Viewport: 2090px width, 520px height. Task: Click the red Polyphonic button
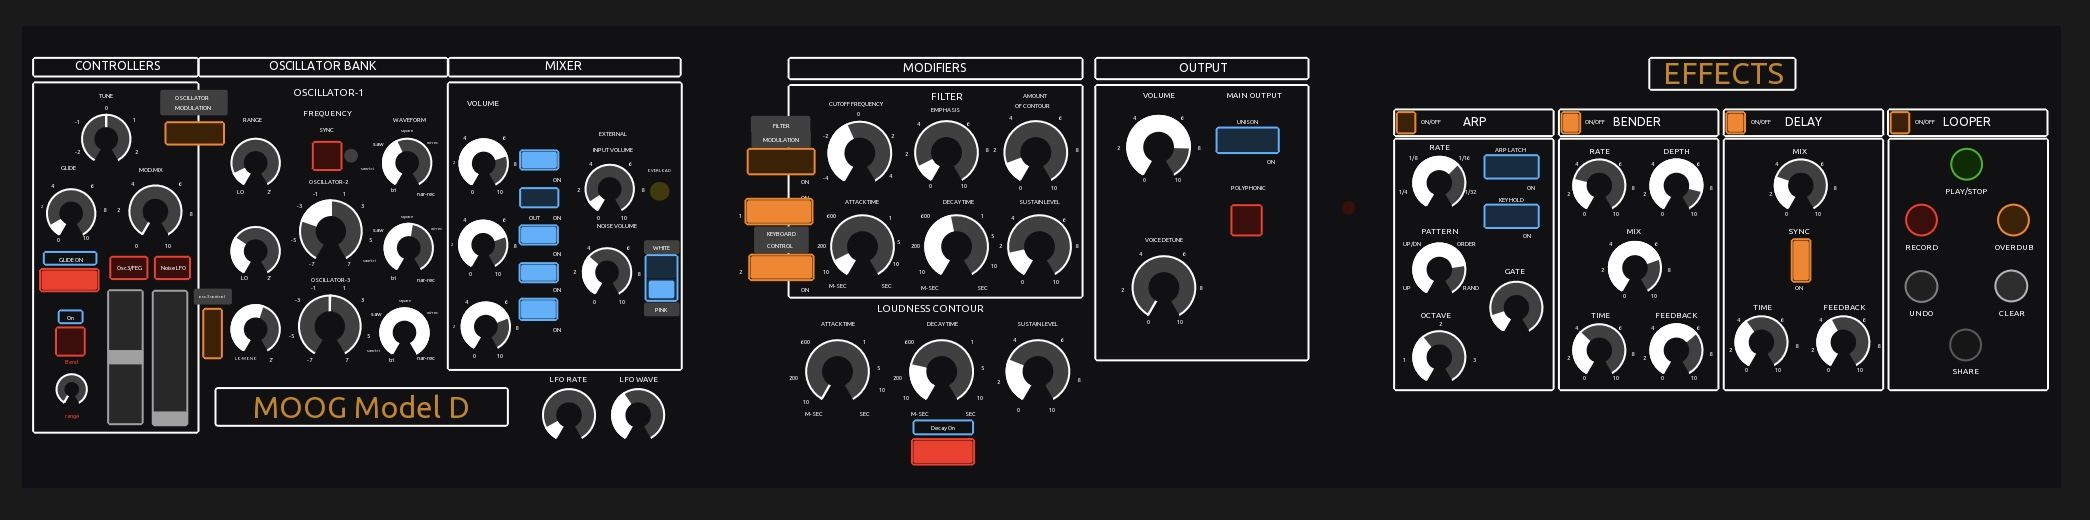coord(1246,220)
